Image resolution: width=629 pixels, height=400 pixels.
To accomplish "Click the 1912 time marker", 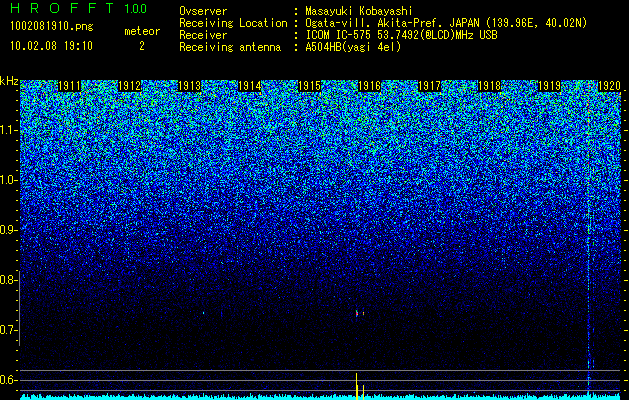I will point(130,86).
